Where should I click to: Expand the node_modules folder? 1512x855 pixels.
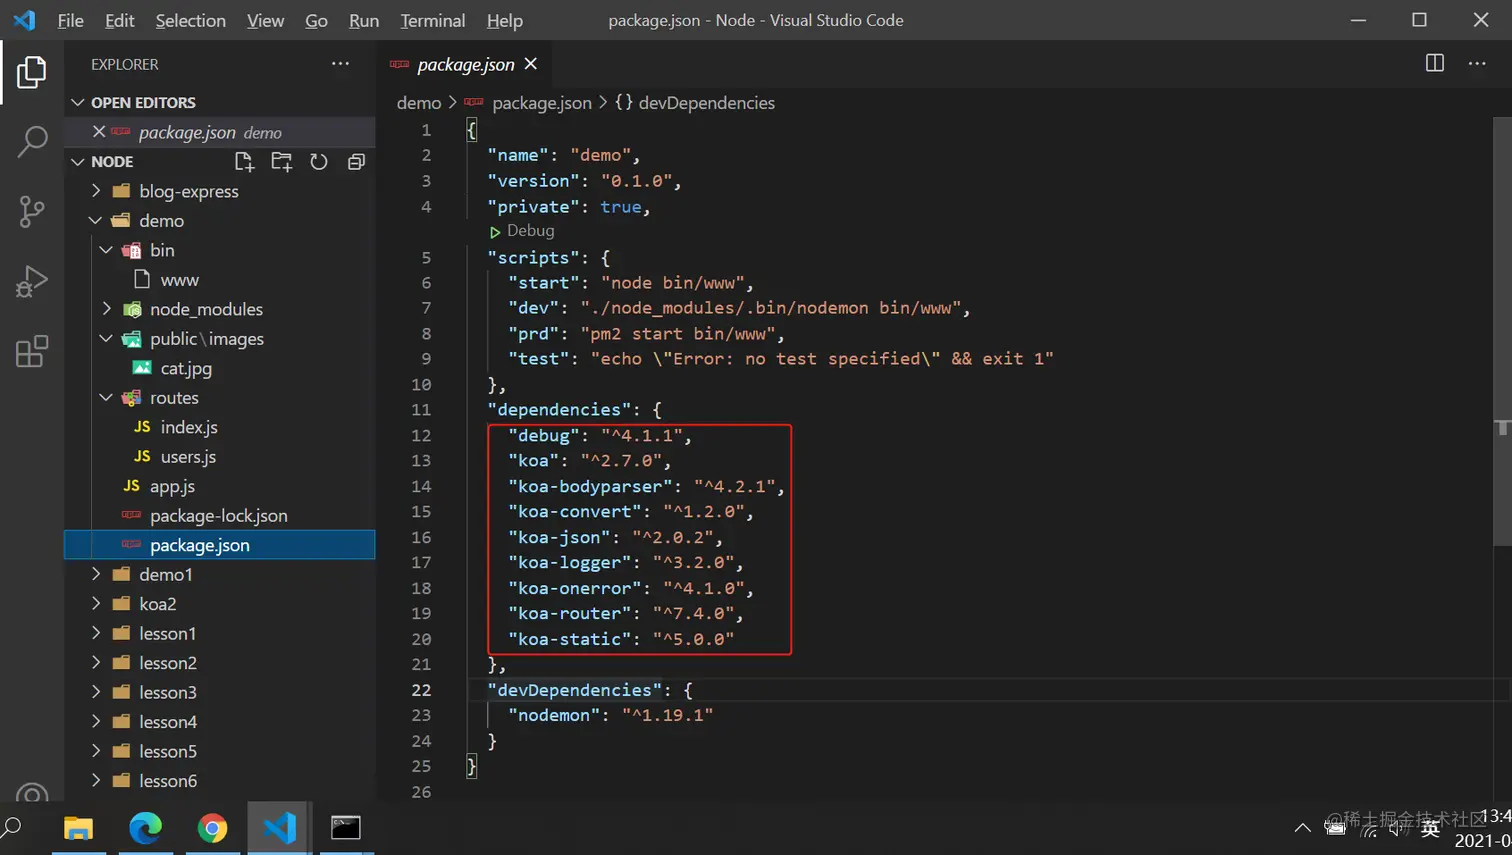[107, 309]
